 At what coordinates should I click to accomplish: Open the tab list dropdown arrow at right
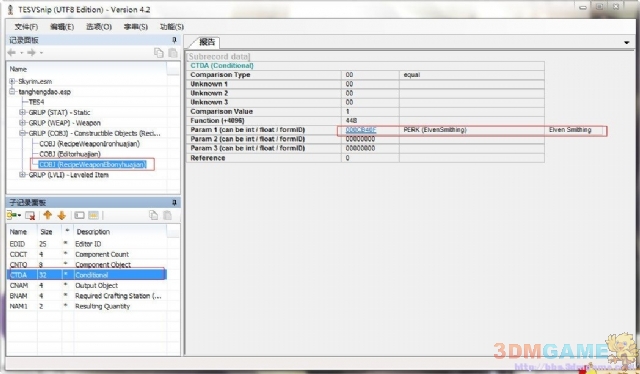click(627, 42)
